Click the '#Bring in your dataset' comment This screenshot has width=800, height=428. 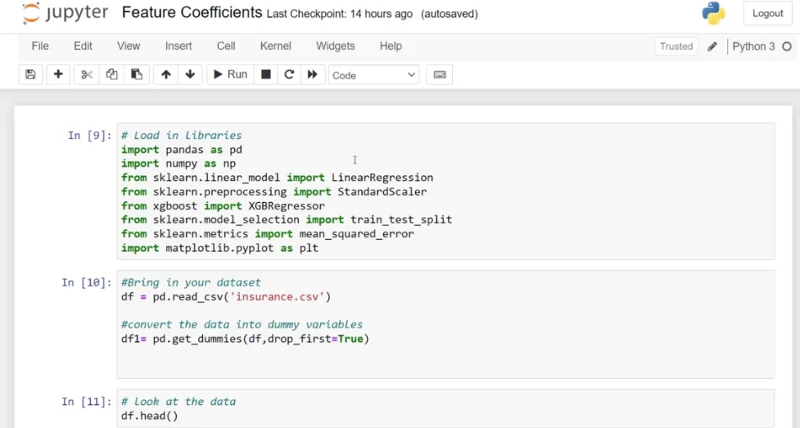[x=191, y=283]
